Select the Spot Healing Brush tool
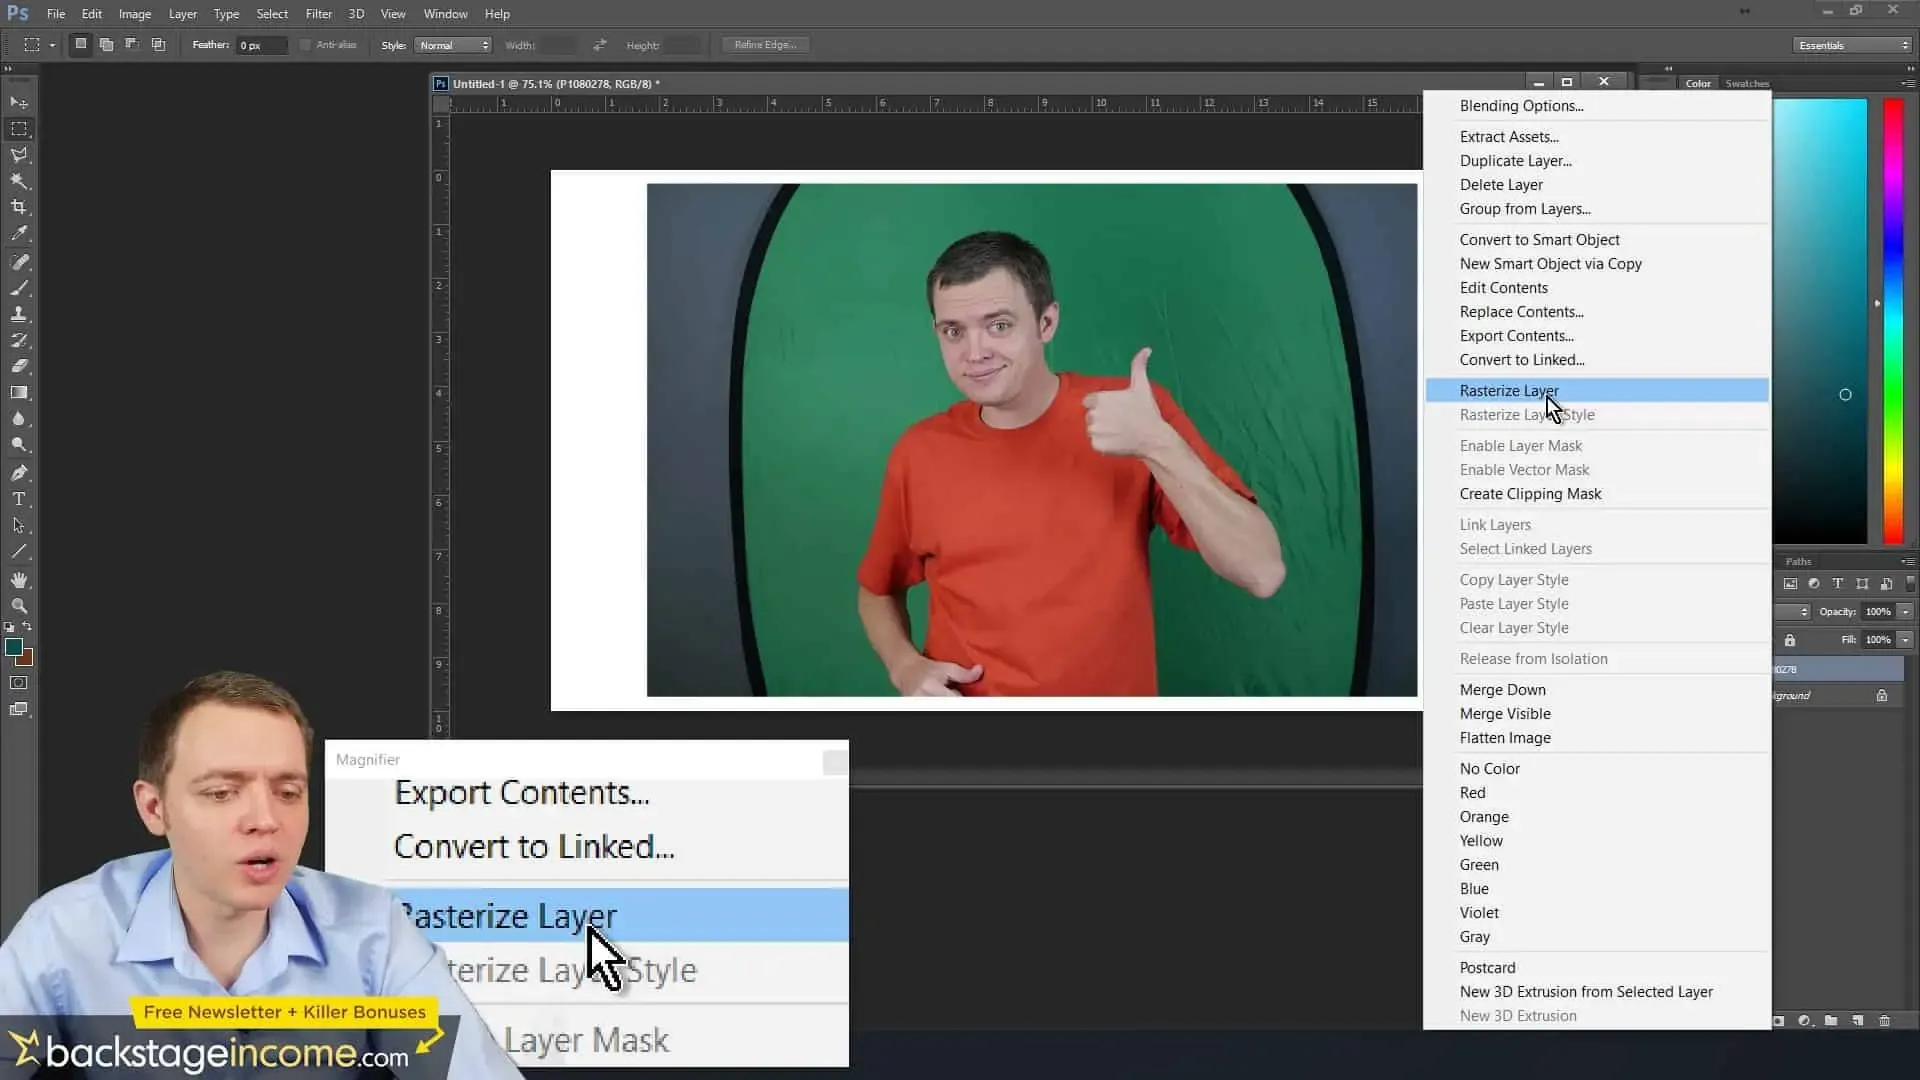 click(20, 262)
